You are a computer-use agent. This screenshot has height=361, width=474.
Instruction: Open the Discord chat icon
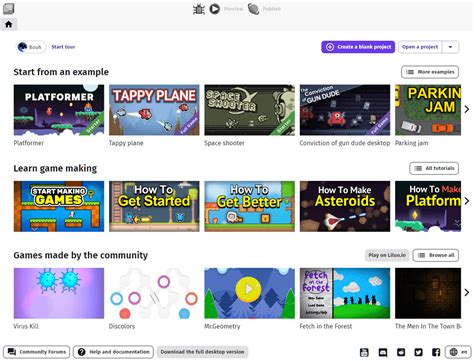pyautogui.click(x=383, y=352)
